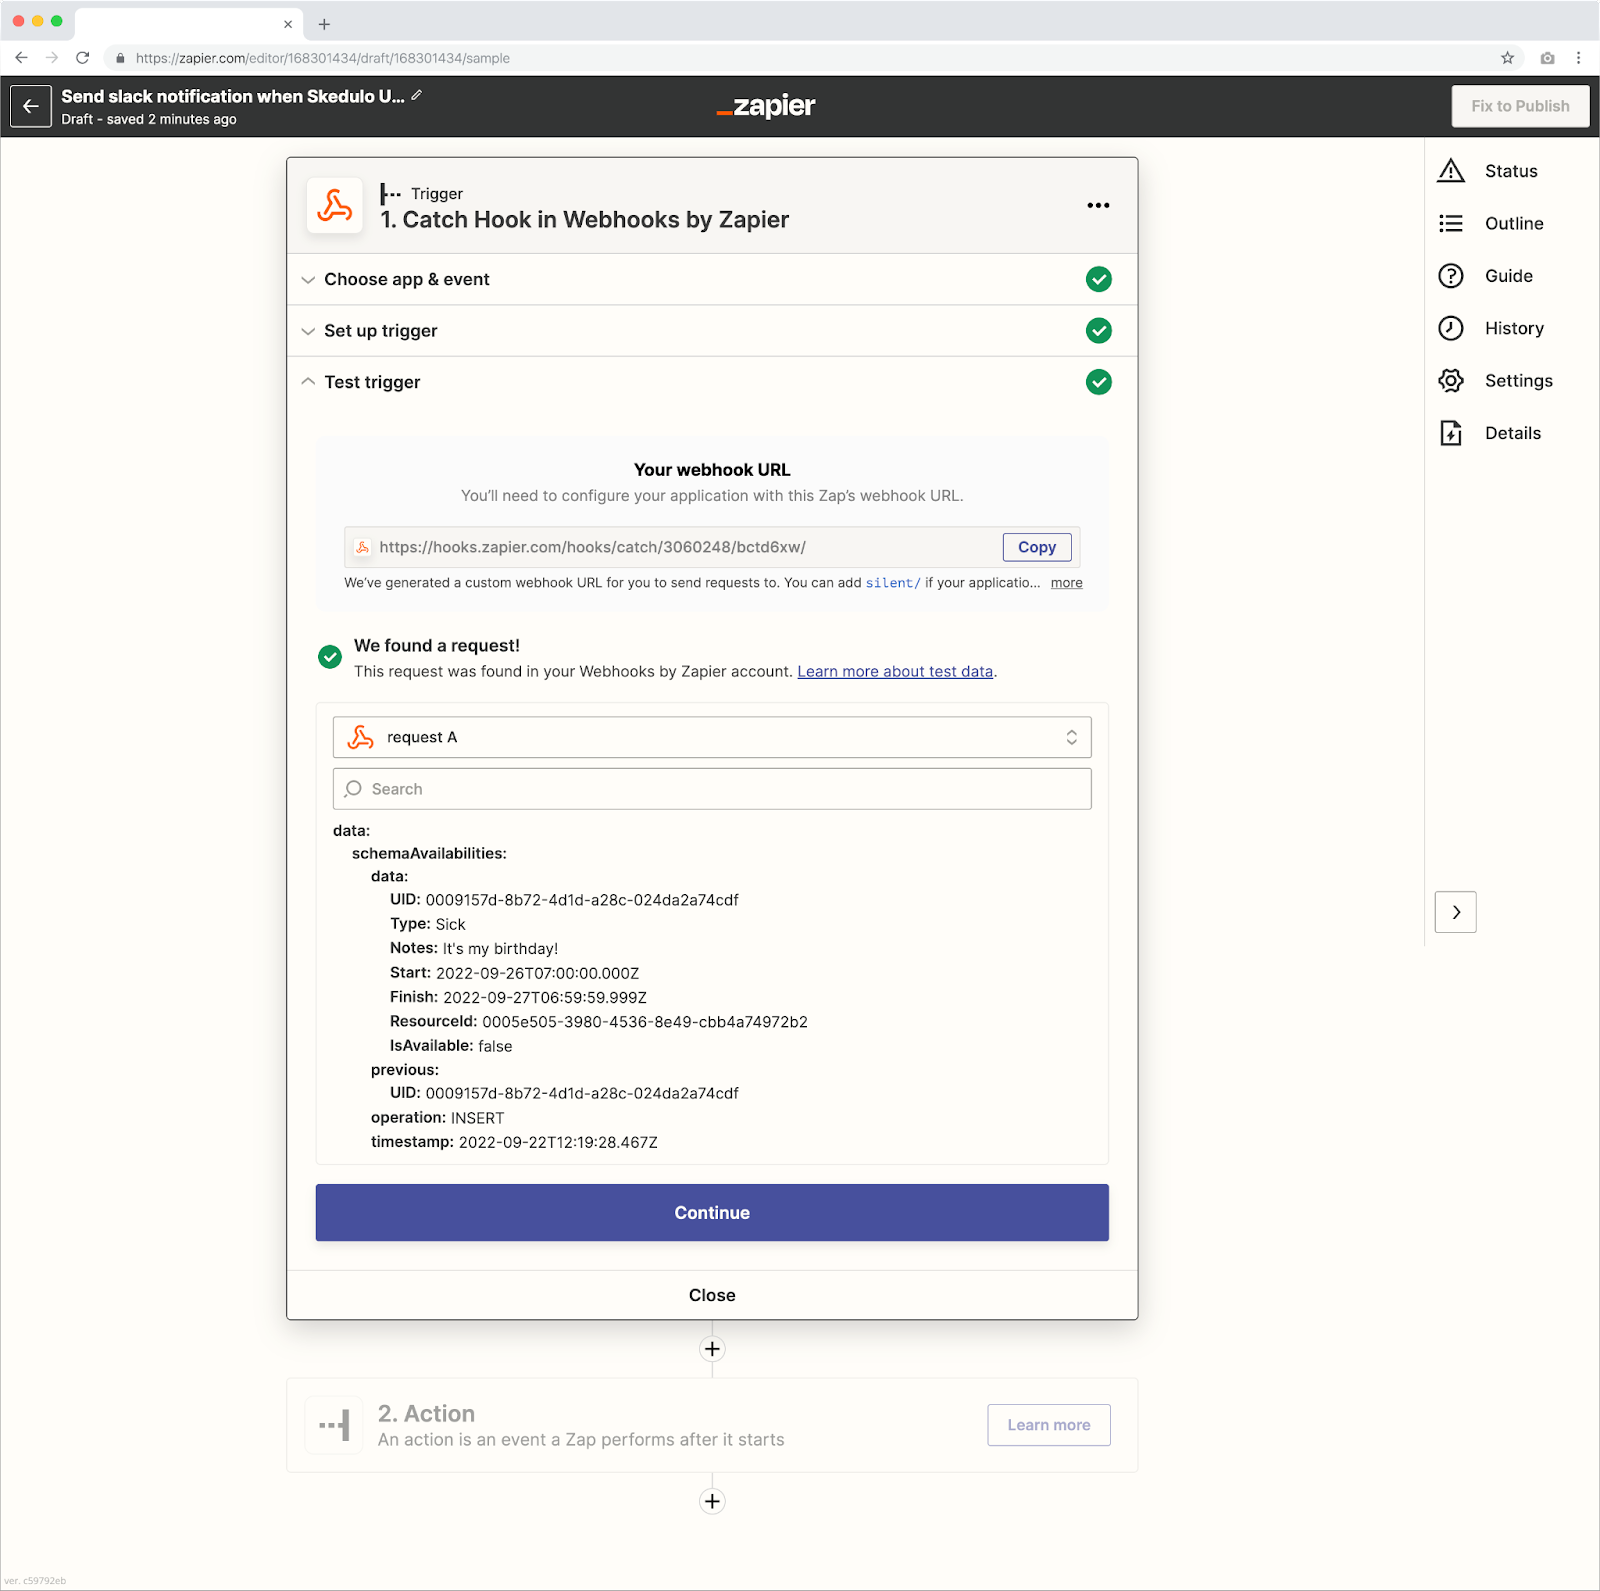Expand Set up trigger section

click(x=712, y=330)
